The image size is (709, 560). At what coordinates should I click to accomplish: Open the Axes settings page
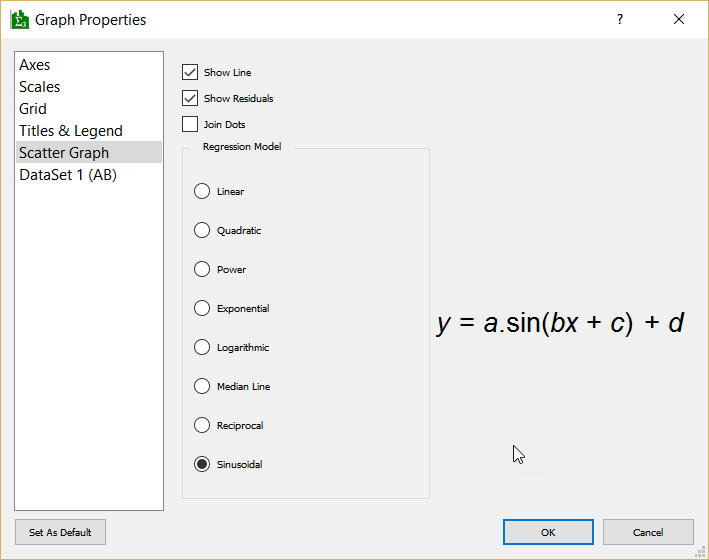35,65
